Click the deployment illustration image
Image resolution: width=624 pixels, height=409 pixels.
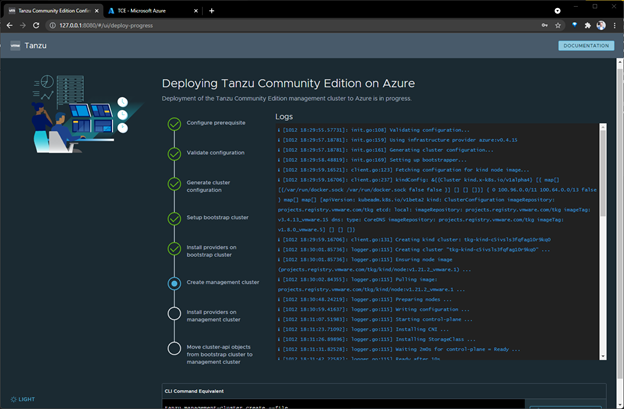(x=88, y=115)
